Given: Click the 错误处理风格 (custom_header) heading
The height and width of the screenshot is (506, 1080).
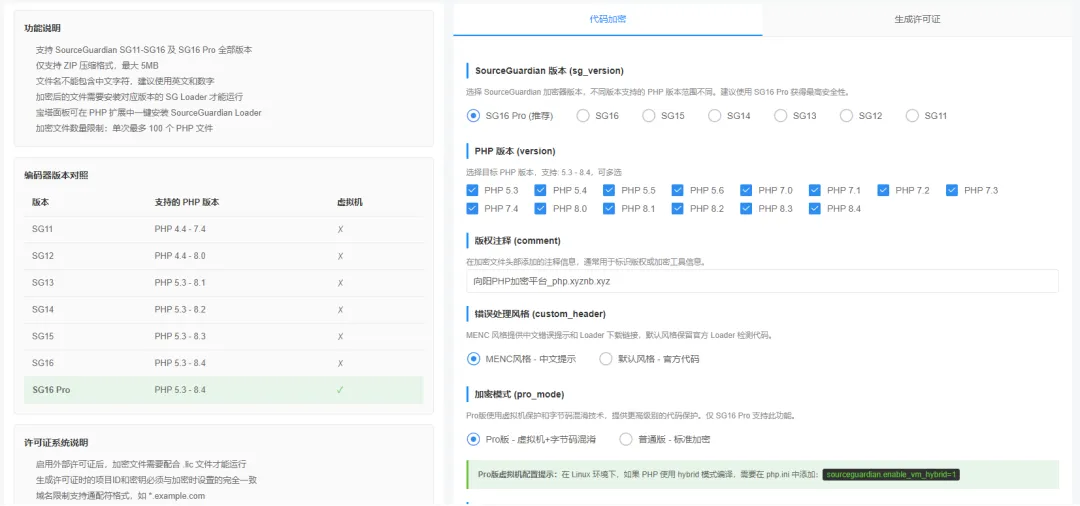Looking at the screenshot, I should click(540, 314).
